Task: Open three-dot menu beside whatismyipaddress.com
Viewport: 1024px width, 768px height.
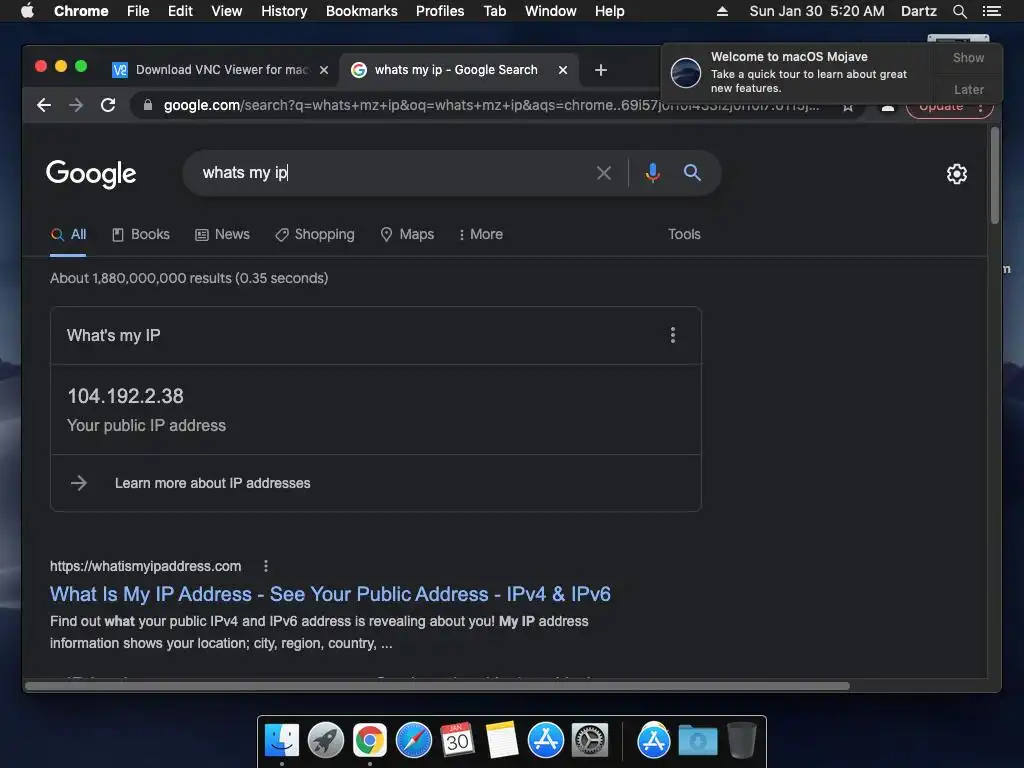Action: point(266,566)
